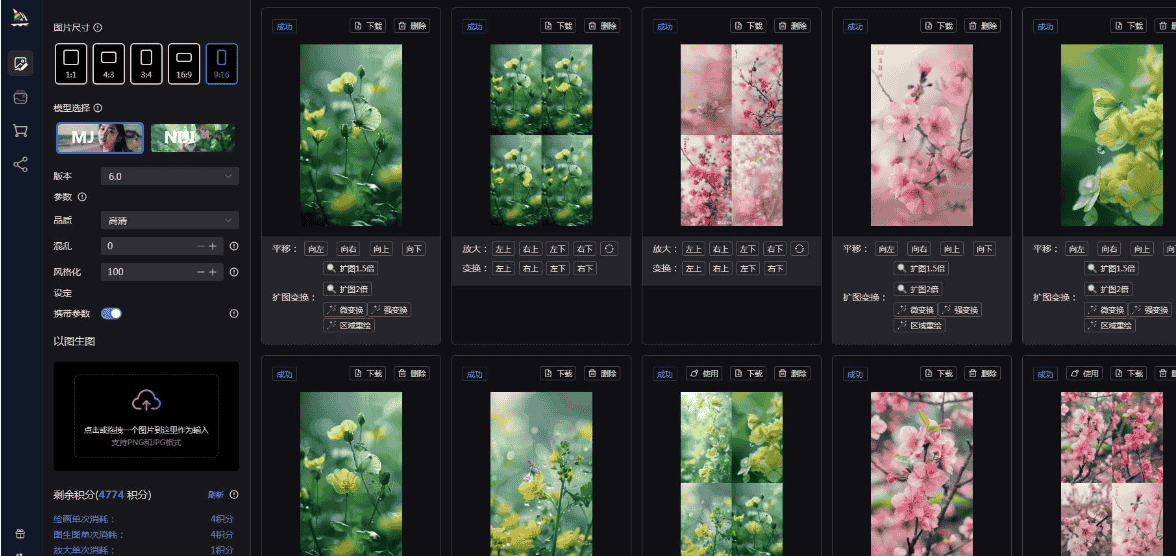
Task: Open pink blossom thumbnail in bottom-row fourth card
Action: pyautogui.click(x=922, y=473)
